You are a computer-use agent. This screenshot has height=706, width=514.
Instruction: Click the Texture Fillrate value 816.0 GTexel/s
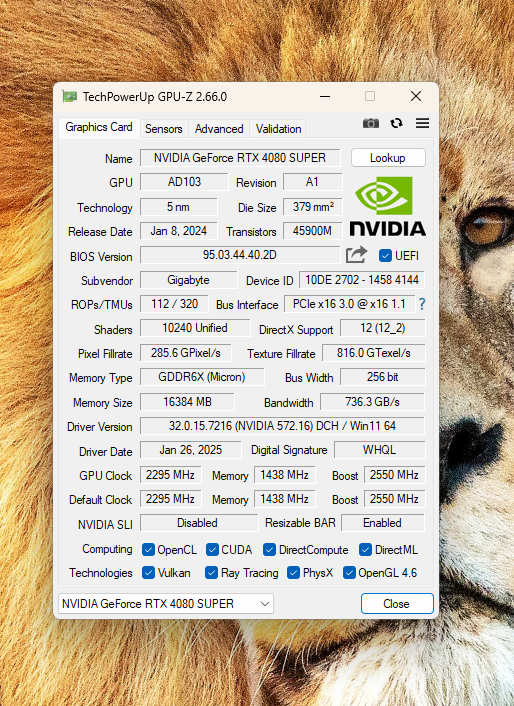tap(374, 353)
